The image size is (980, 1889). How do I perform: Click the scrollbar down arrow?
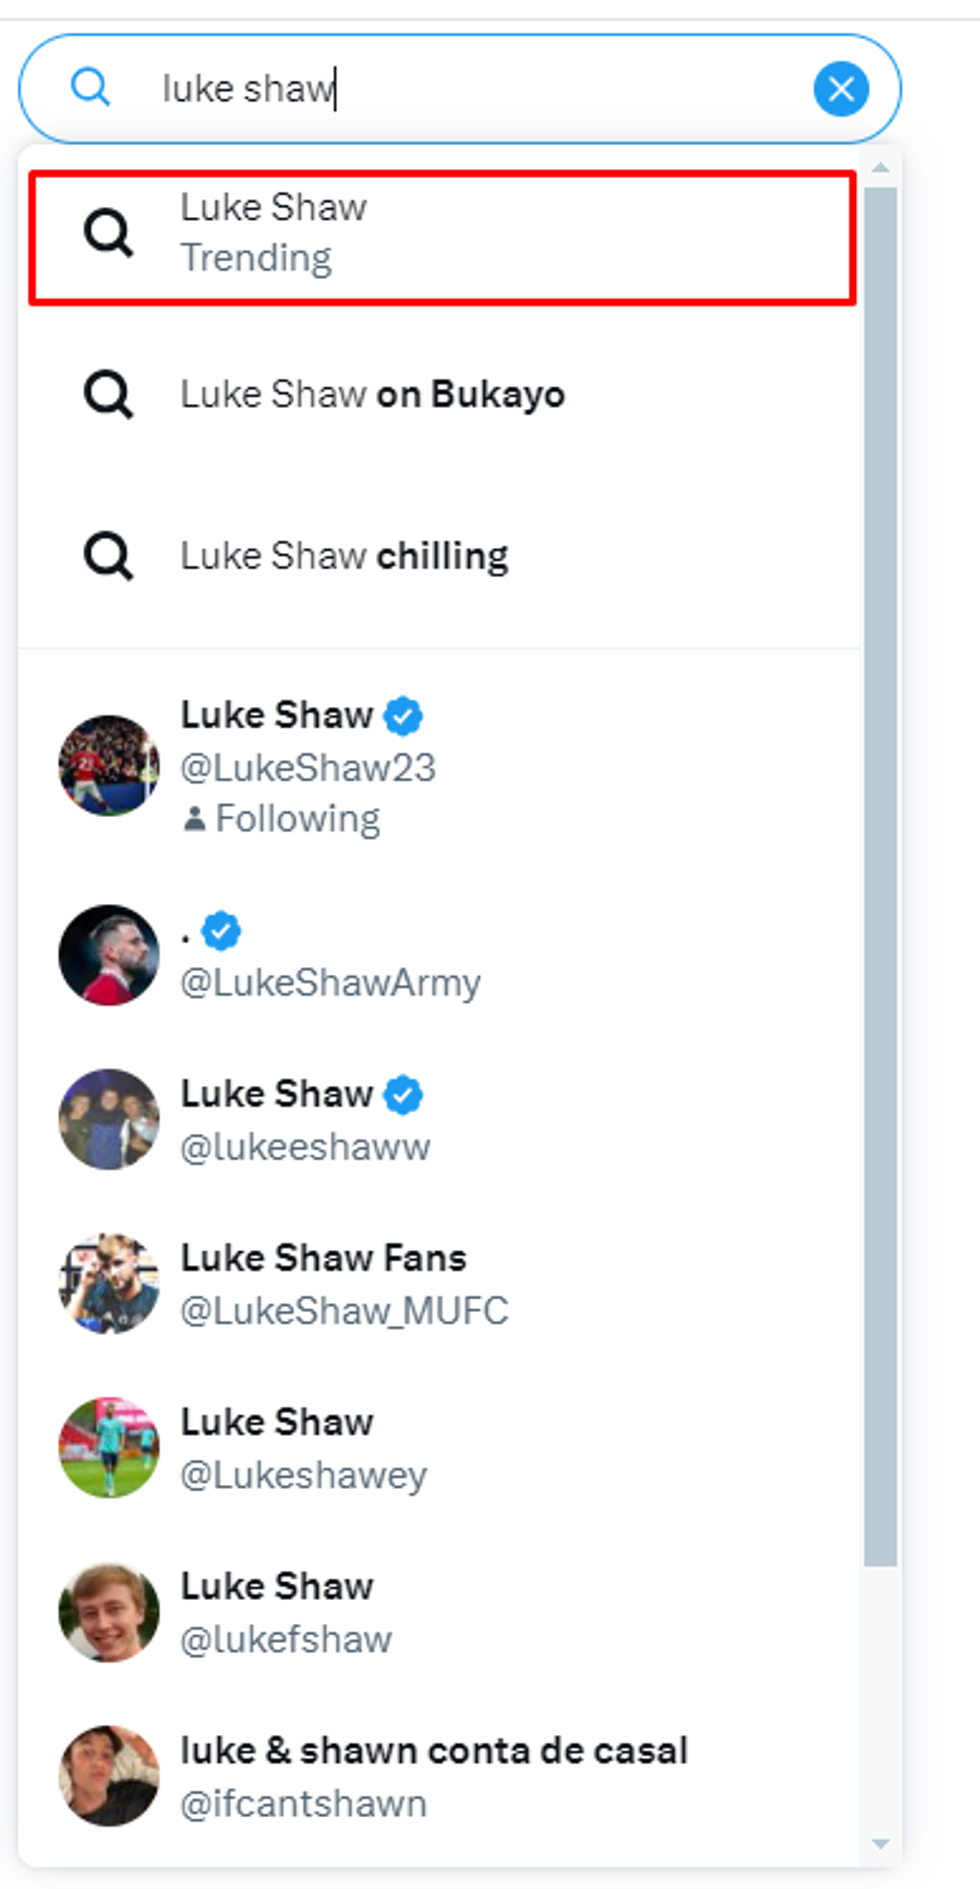(881, 1844)
